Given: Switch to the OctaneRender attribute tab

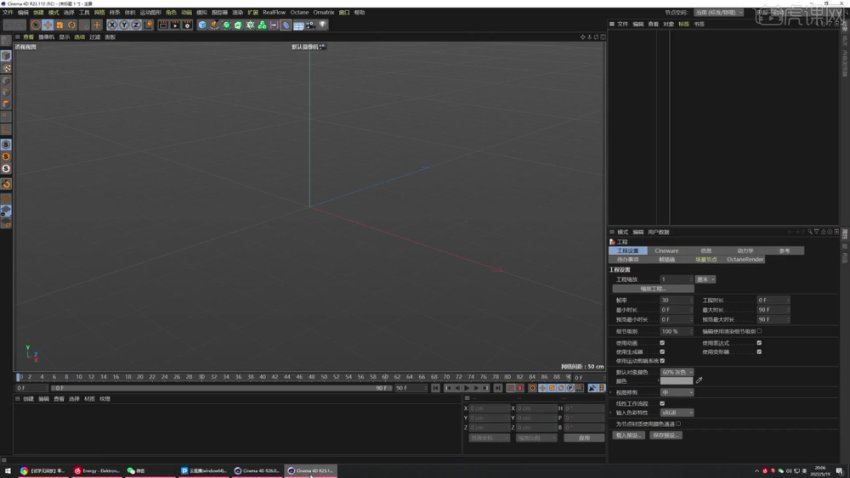Looking at the screenshot, I should pyautogui.click(x=745, y=260).
